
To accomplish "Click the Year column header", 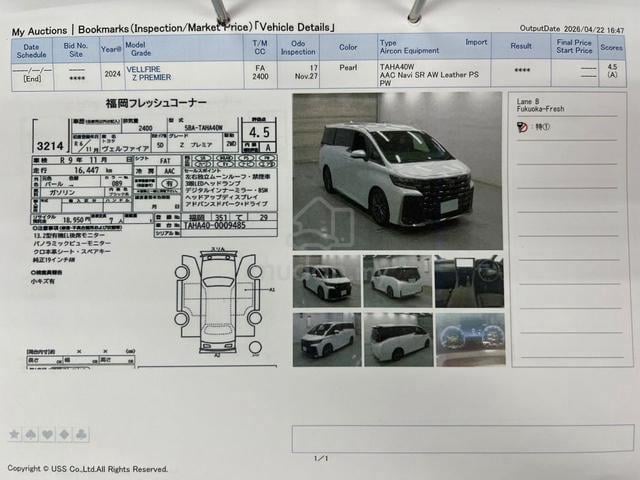I will point(111,49).
